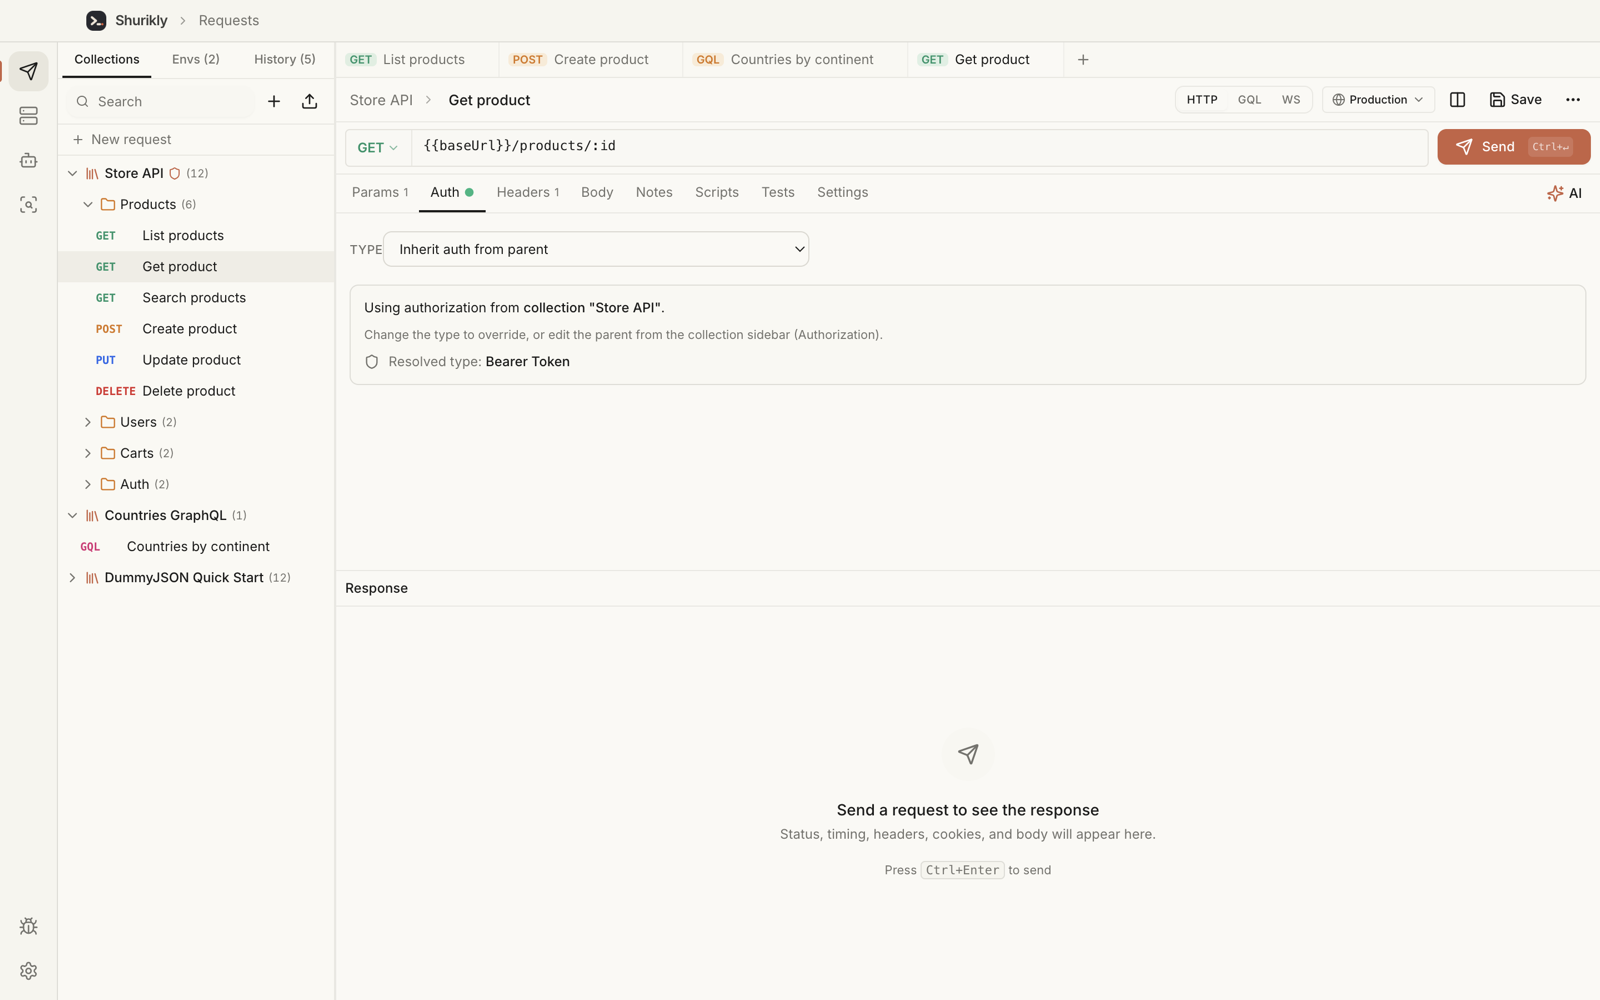Image resolution: width=1600 pixels, height=1000 pixels.
Task: Switch to the Envs (2) tab
Action: pyautogui.click(x=196, y=59)
